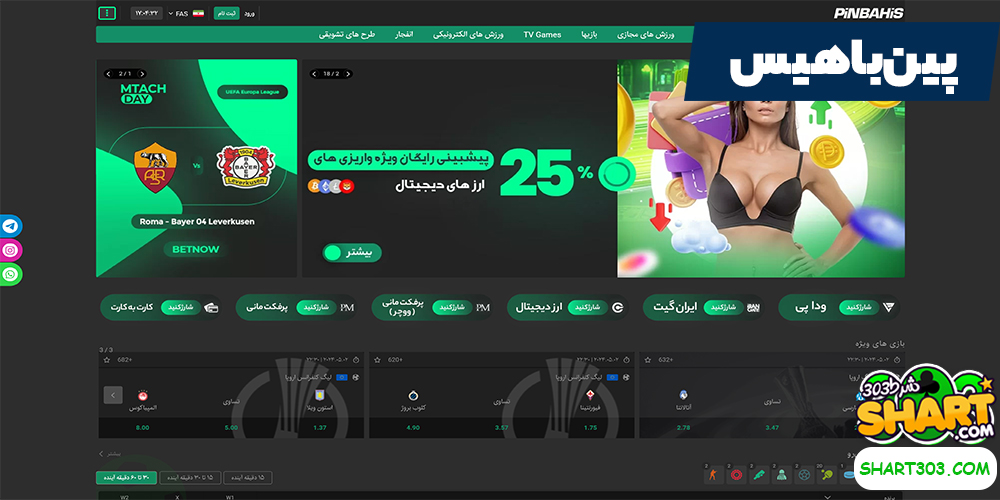Click the Iran flag icon
1000x500 pixels.
(198, 13)
